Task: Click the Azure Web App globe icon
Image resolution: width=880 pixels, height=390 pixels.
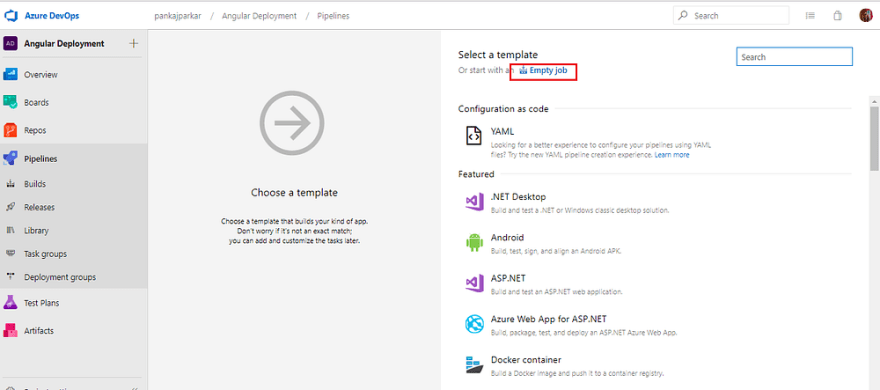Action: (x=474, y=324)
